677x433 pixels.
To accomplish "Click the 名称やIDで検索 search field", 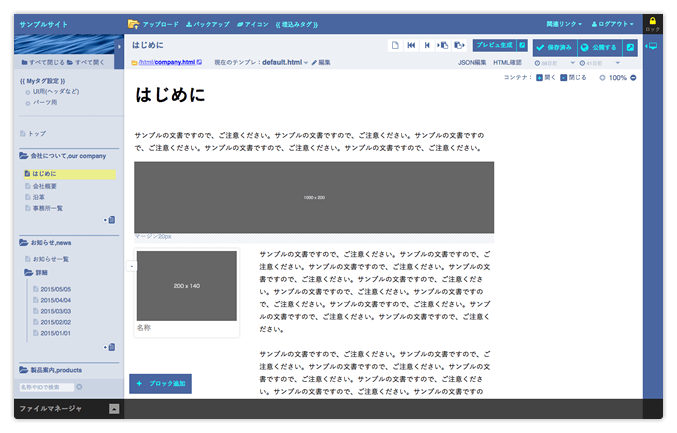I will pos(45,386).
